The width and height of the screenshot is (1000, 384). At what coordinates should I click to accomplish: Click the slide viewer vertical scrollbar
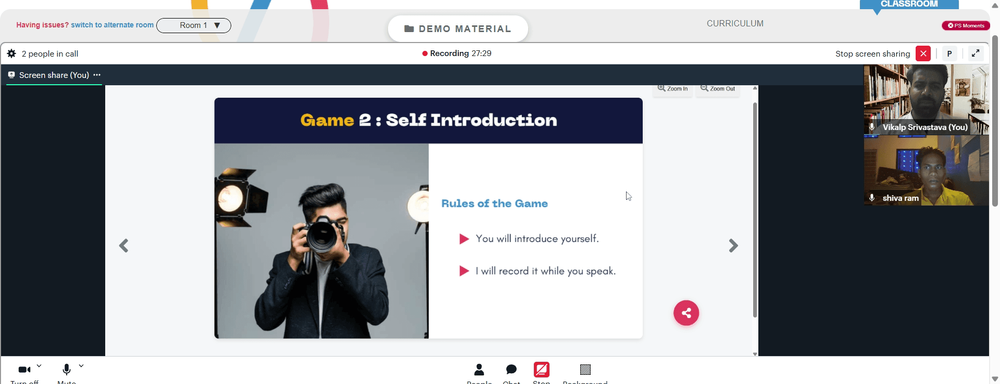(756, 210)
